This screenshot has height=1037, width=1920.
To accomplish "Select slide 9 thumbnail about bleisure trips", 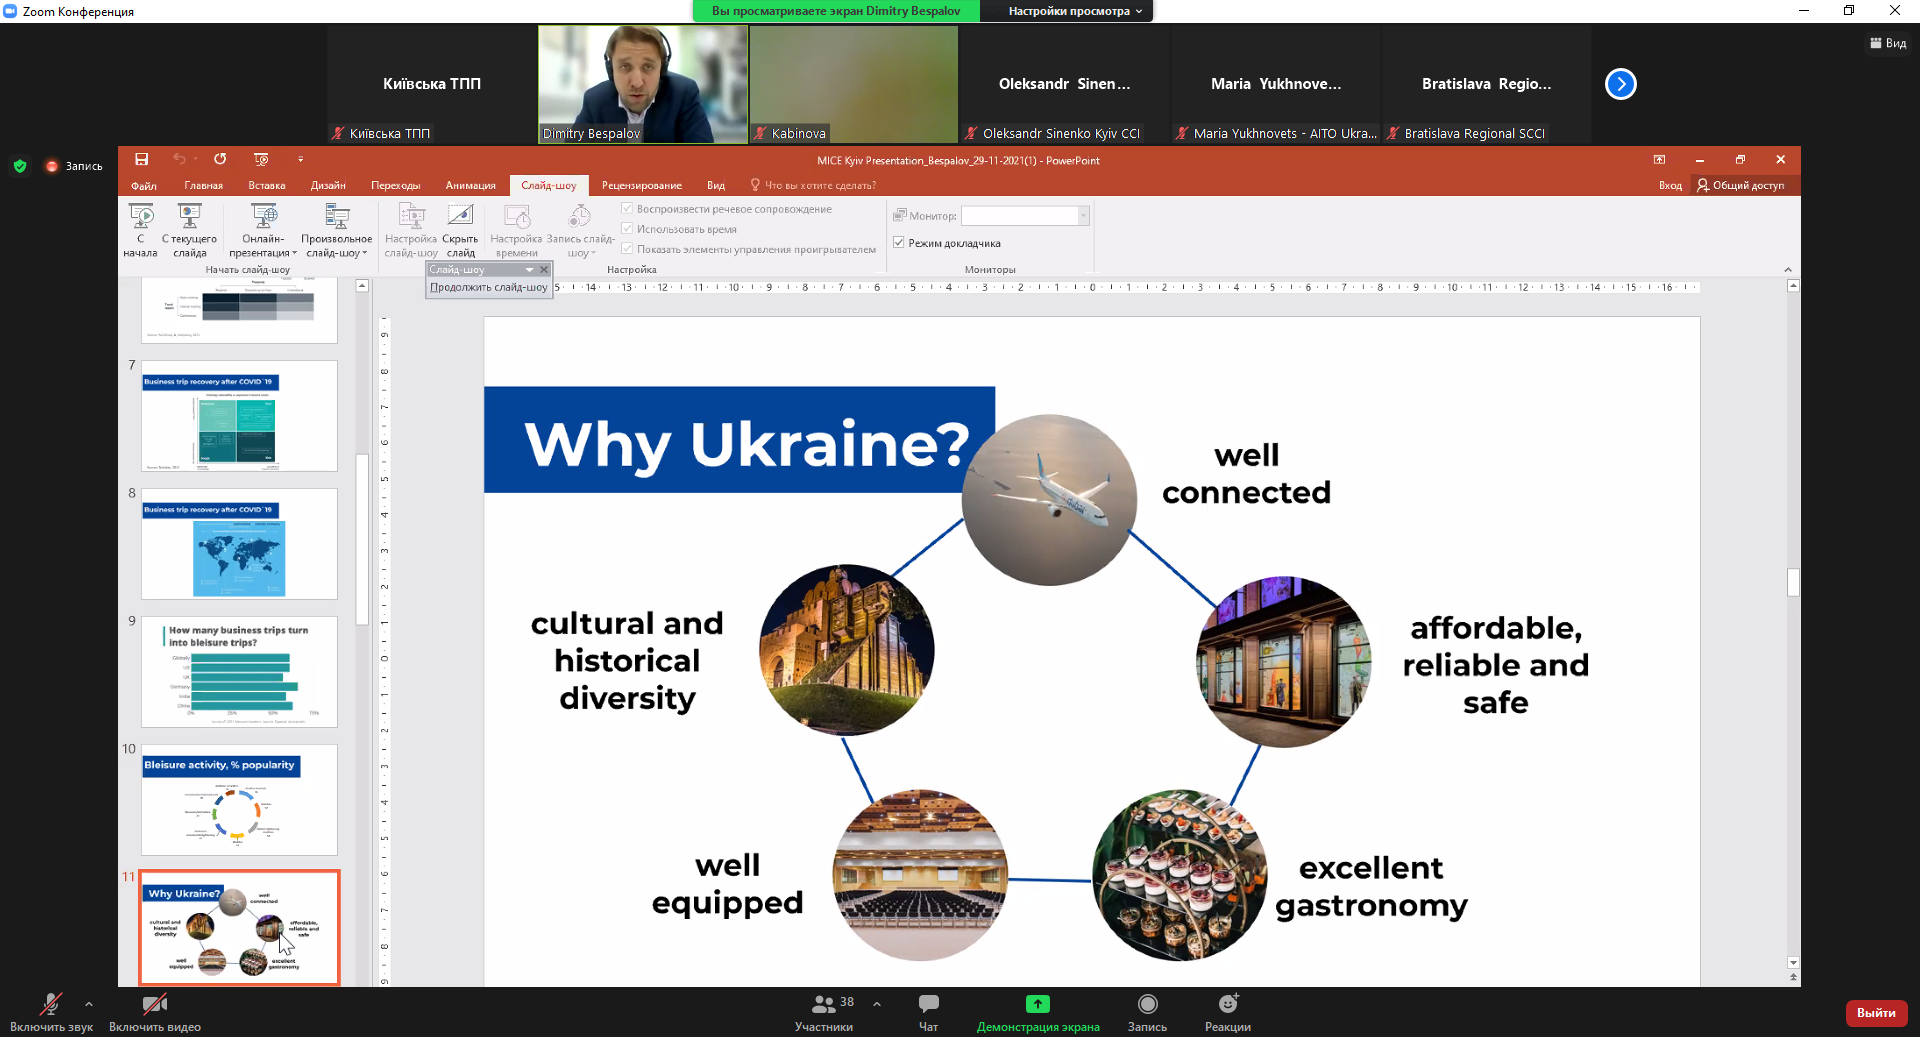I will (x=239, y=671).
